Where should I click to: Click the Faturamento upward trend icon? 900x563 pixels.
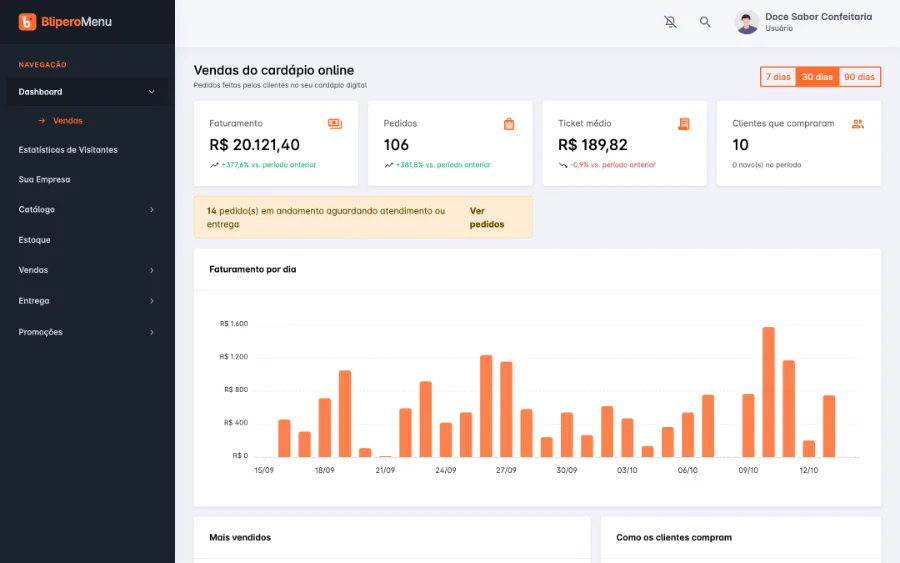click(214, 165)
